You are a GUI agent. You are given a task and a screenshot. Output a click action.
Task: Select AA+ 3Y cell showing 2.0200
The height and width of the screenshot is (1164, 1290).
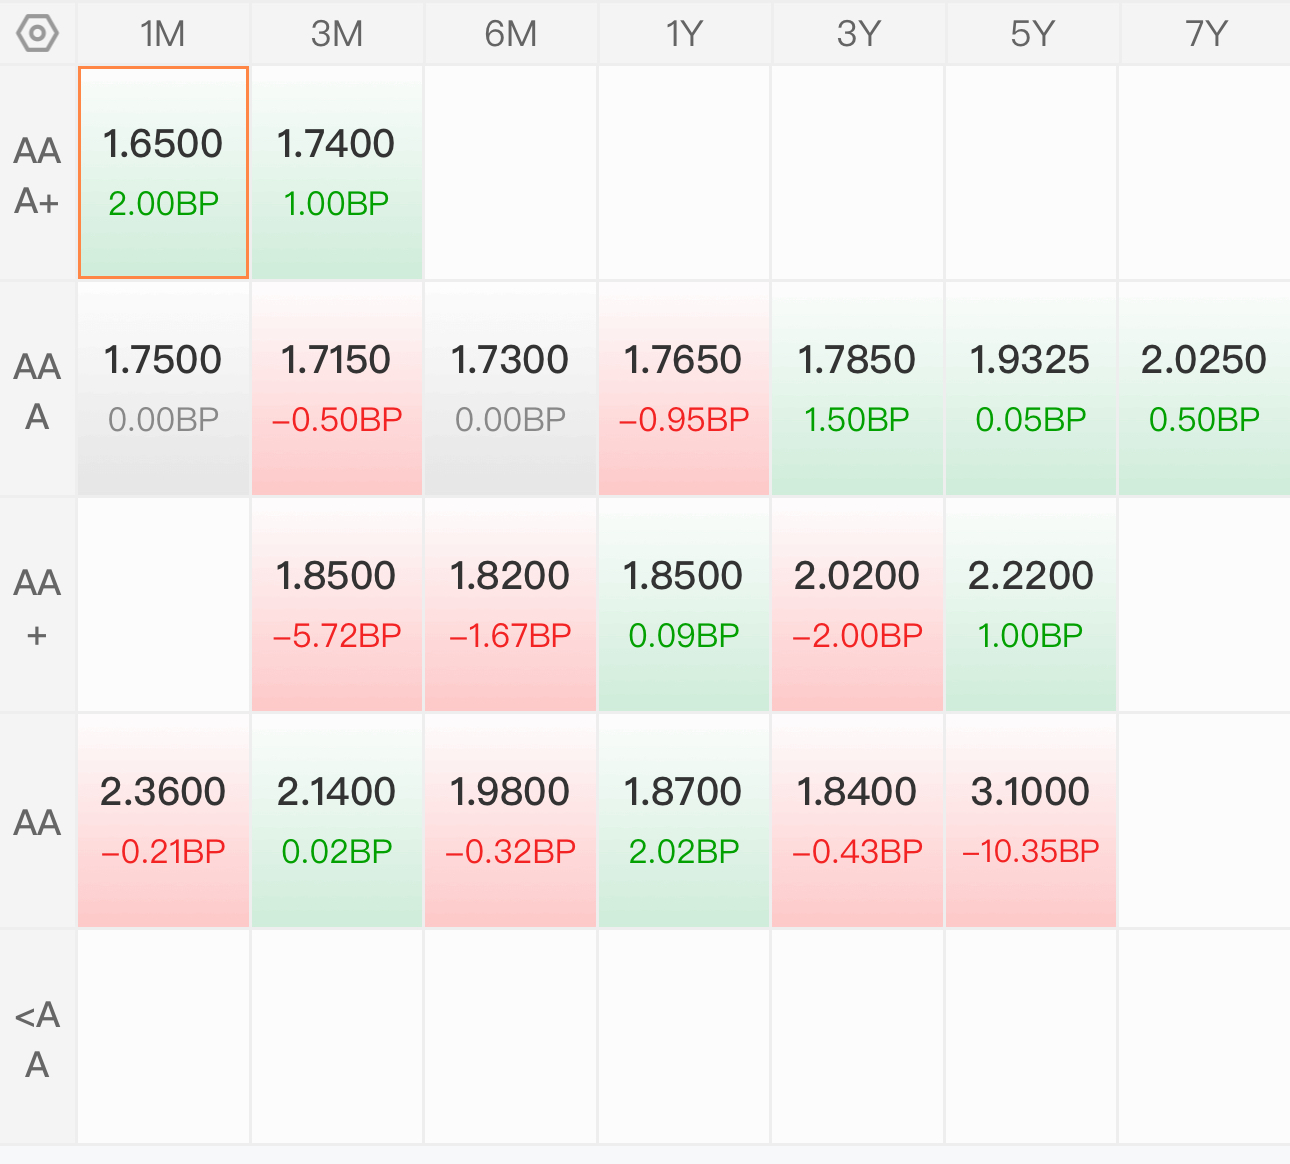858,605
